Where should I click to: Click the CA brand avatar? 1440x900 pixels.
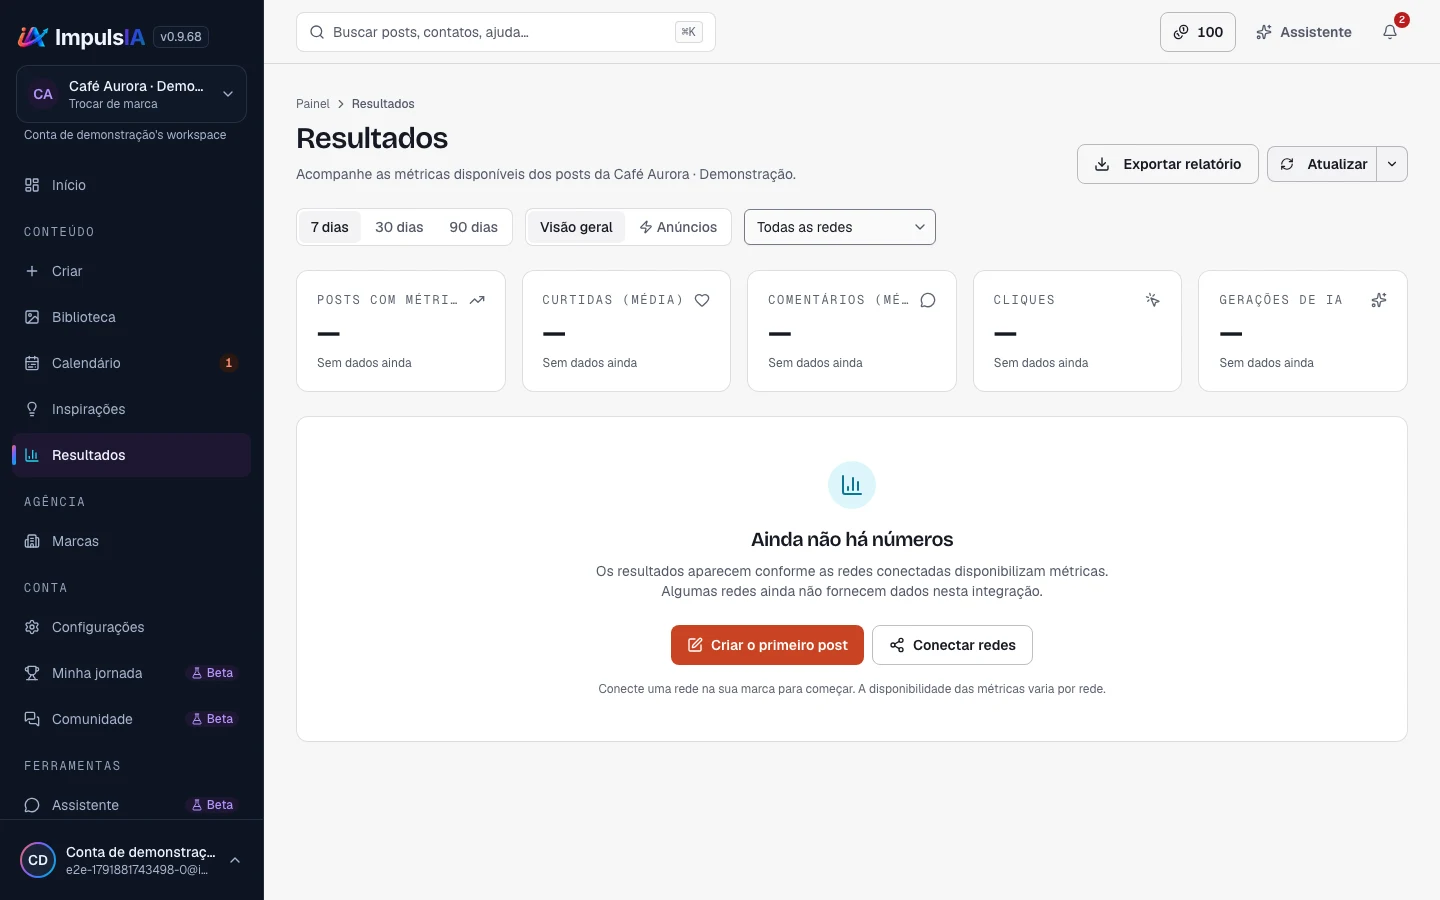(x=43, y=94)
